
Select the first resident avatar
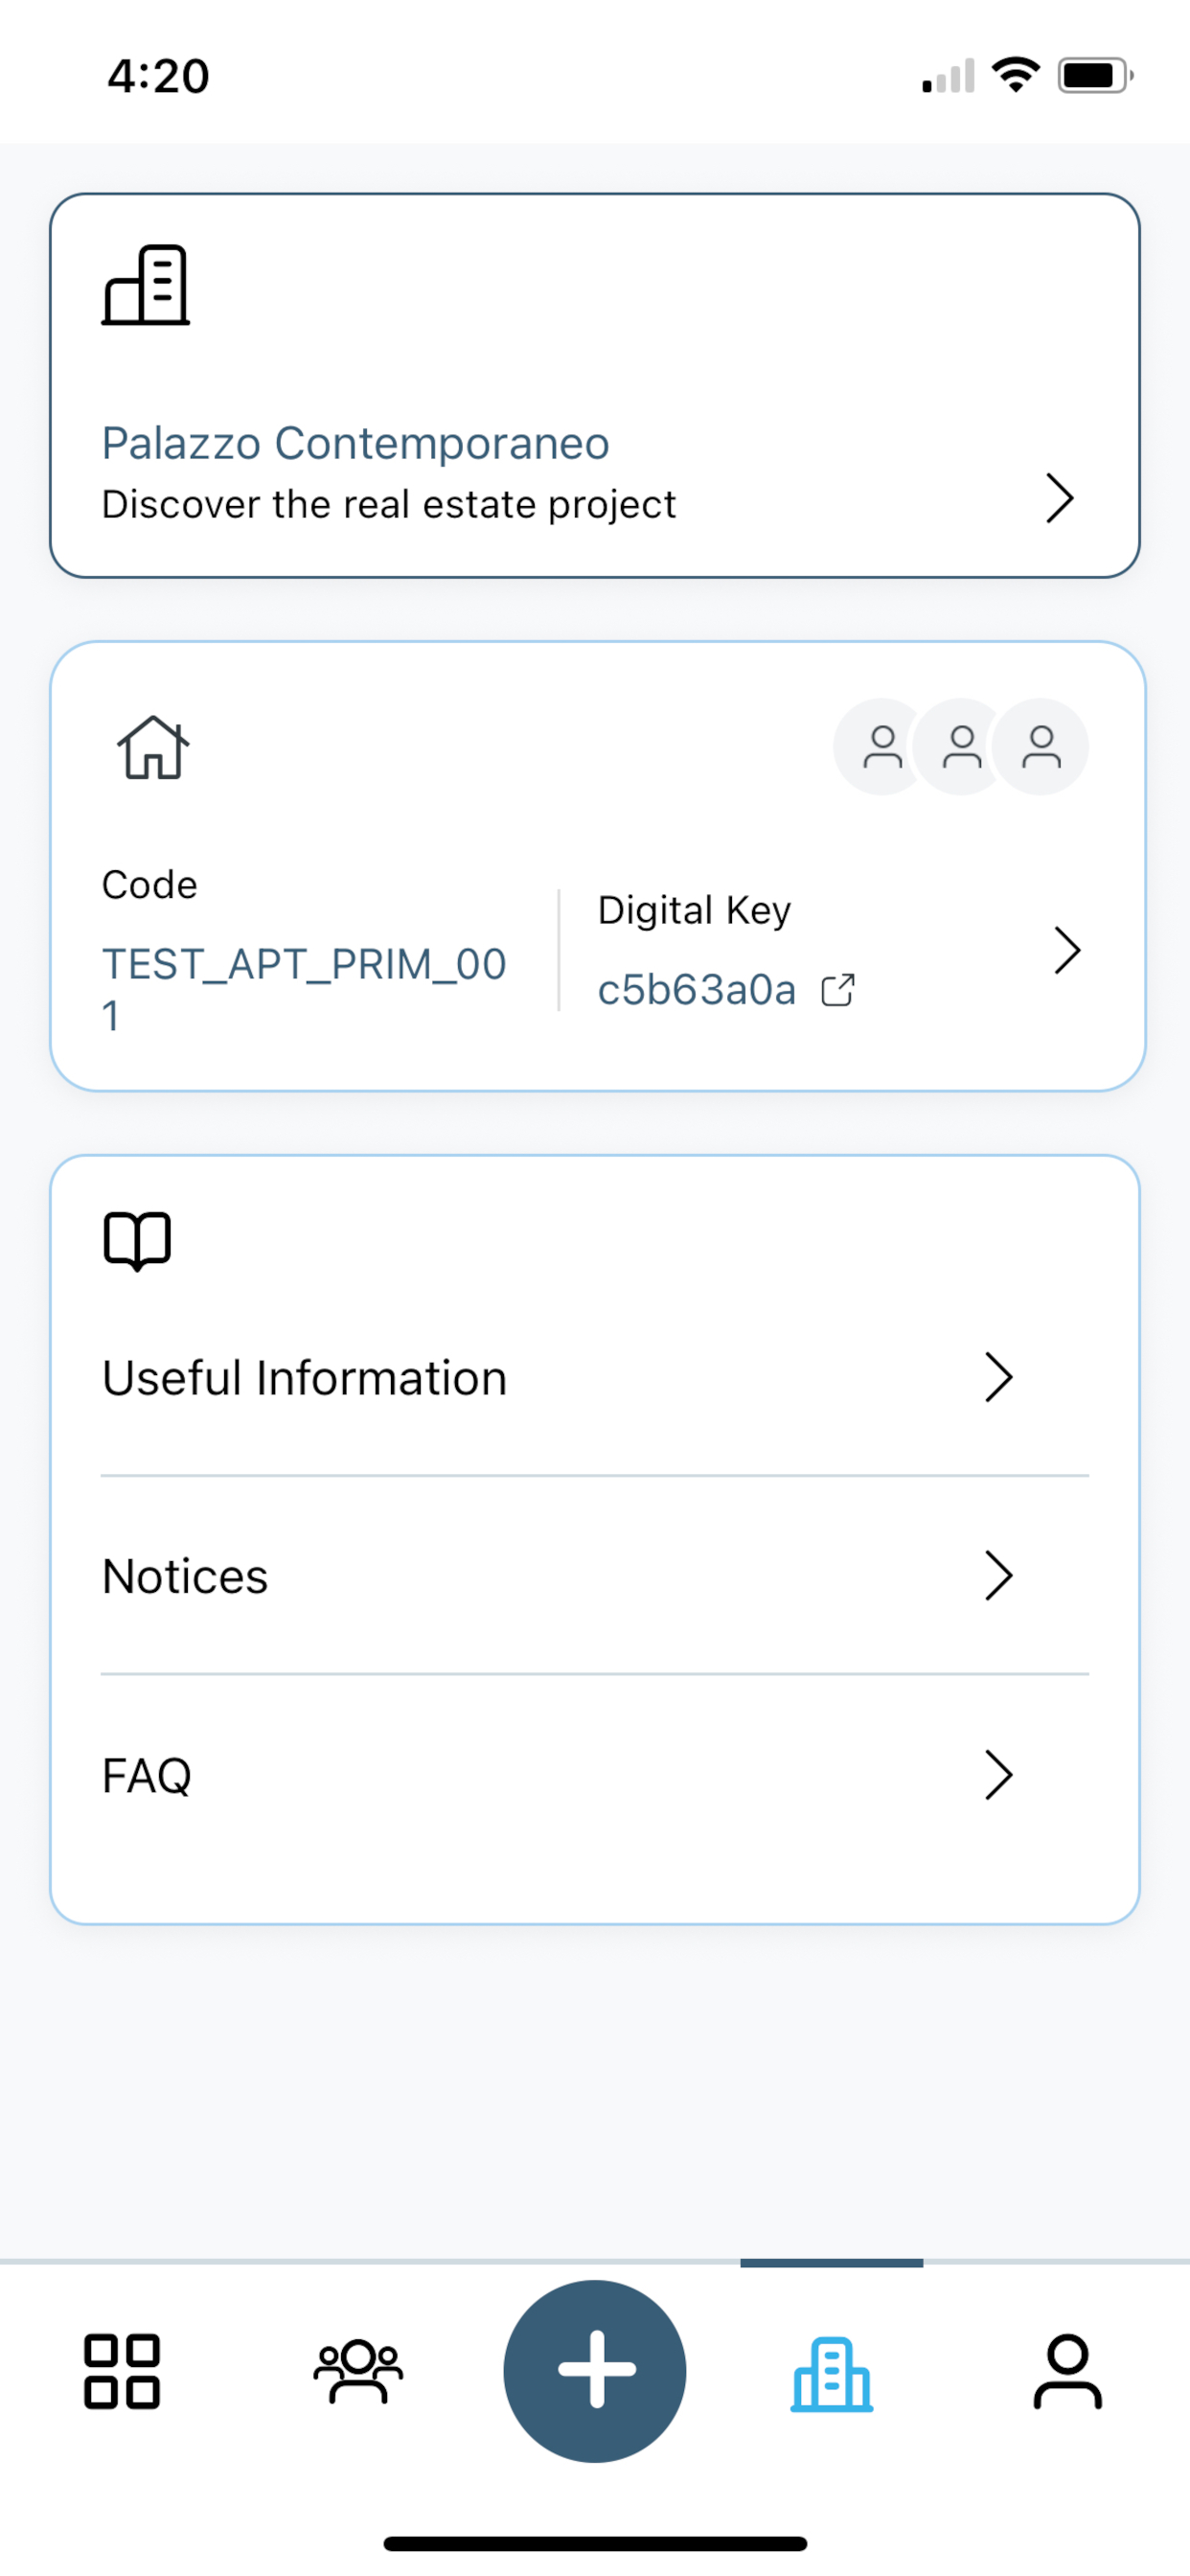(881, 747)
